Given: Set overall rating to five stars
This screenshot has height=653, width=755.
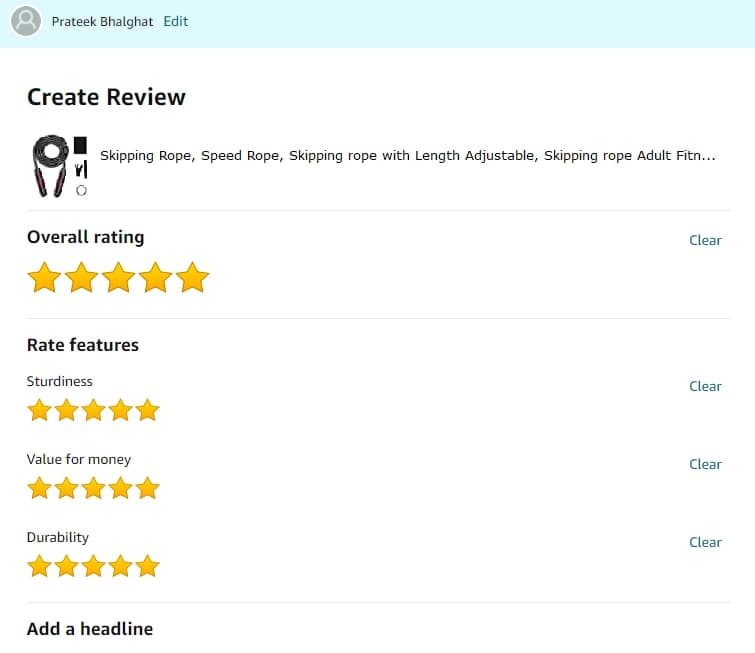Looking at the screenshot, I should point(192,278).
